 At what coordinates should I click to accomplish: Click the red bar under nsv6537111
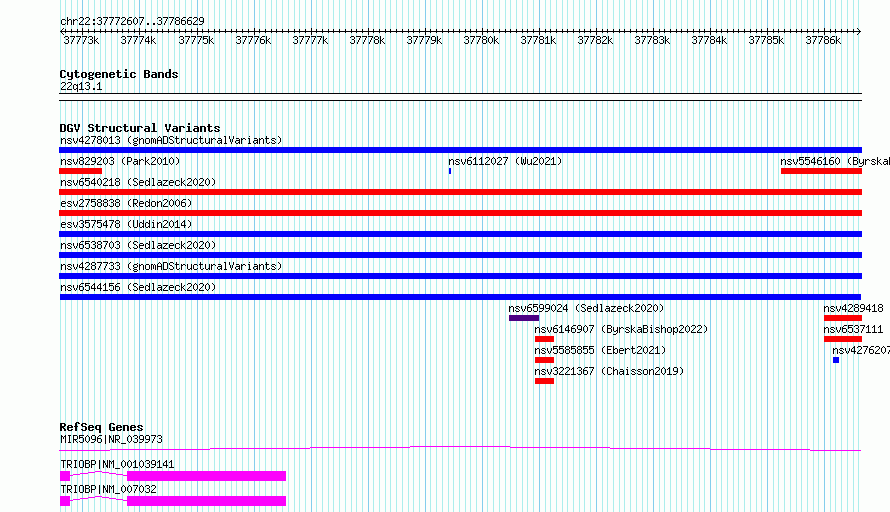(843, 339)
